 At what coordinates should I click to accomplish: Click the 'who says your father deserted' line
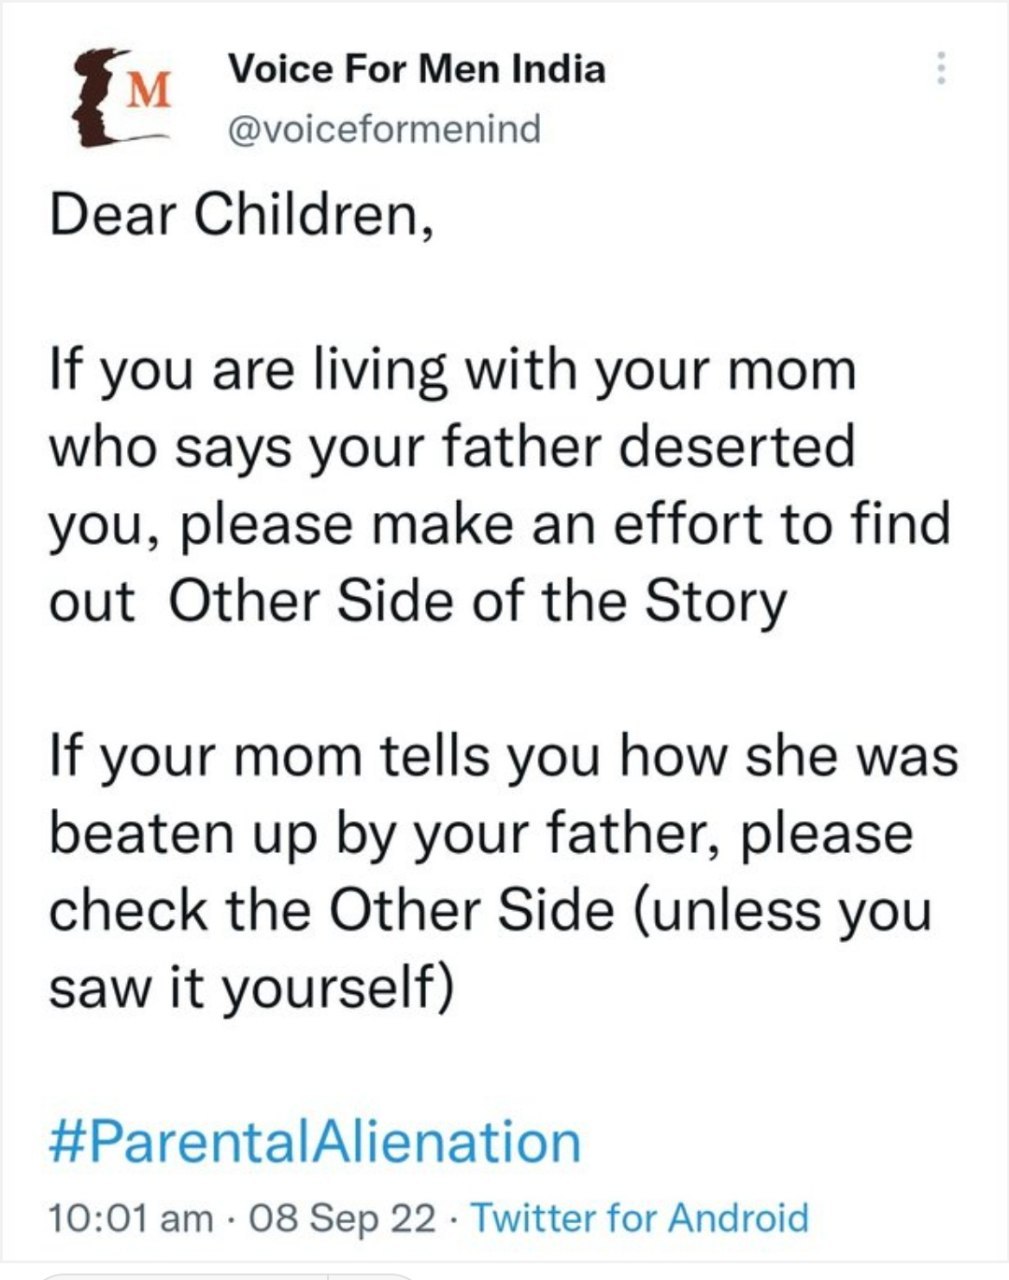click(452, 447)
